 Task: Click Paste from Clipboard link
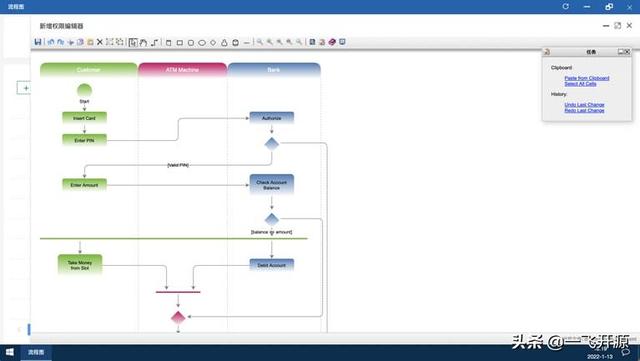pos(587,78)
